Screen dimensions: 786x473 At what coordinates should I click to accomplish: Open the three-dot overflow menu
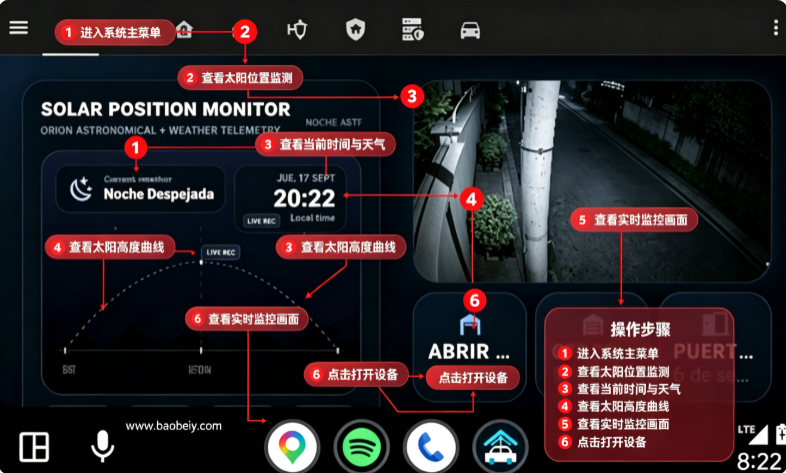click(x=775, y=28)
